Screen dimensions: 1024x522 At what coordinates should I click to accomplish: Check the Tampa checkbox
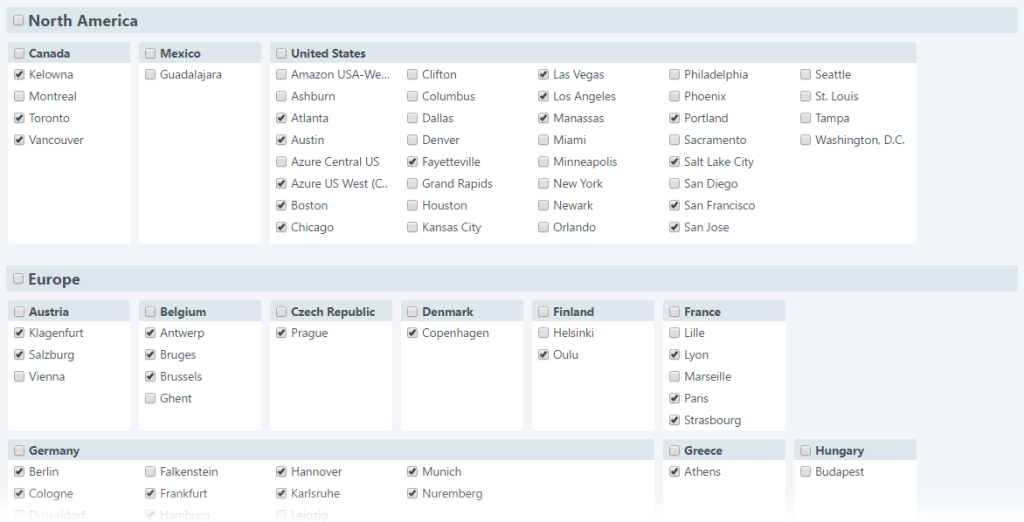click(x=806, y=118)
